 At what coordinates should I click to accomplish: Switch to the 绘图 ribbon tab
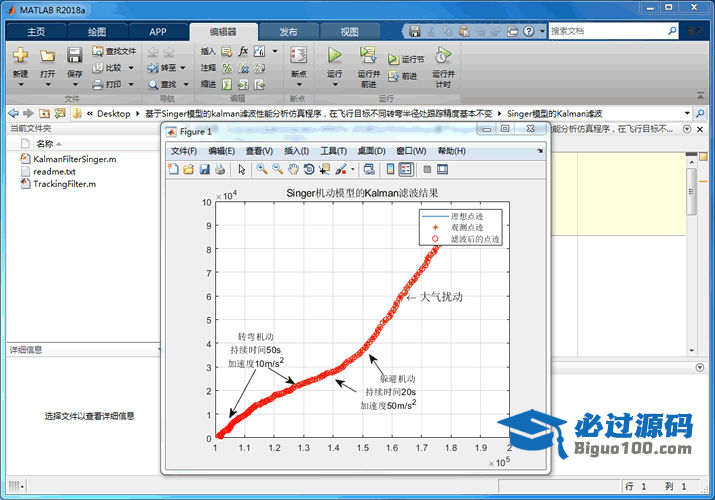(x=98, y=31)
